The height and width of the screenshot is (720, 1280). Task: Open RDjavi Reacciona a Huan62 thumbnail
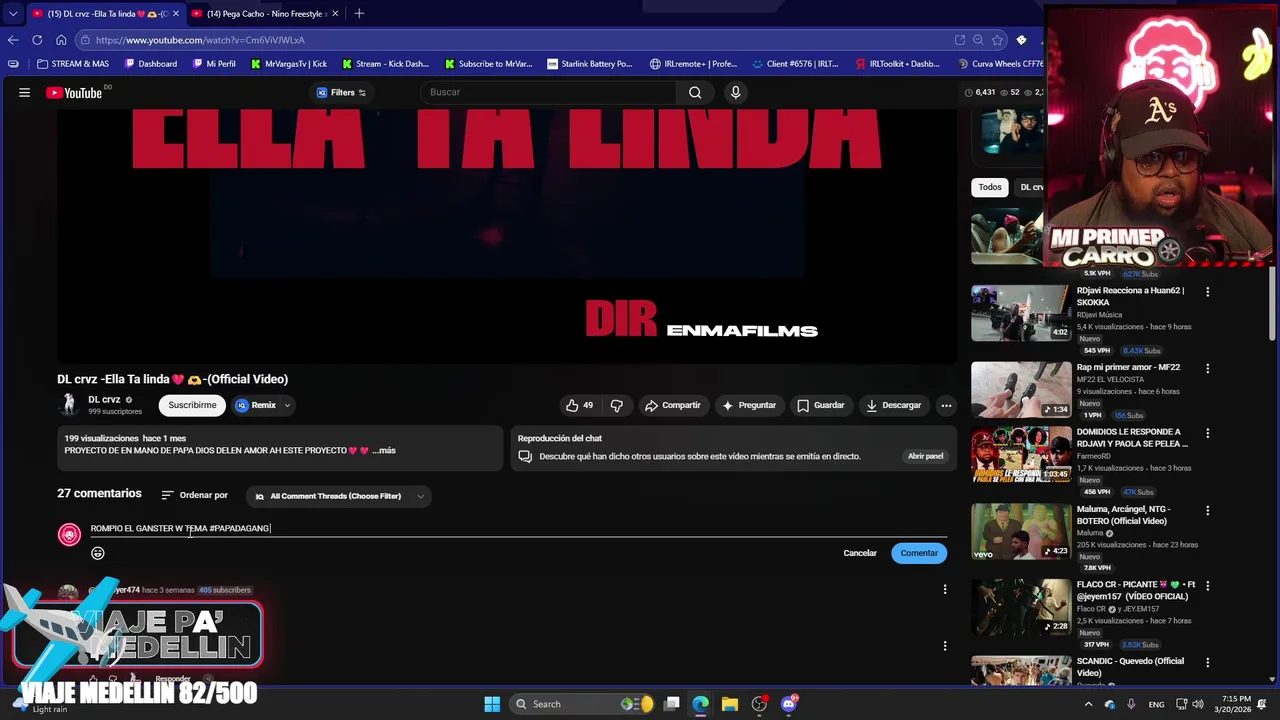click(1021, 313)
